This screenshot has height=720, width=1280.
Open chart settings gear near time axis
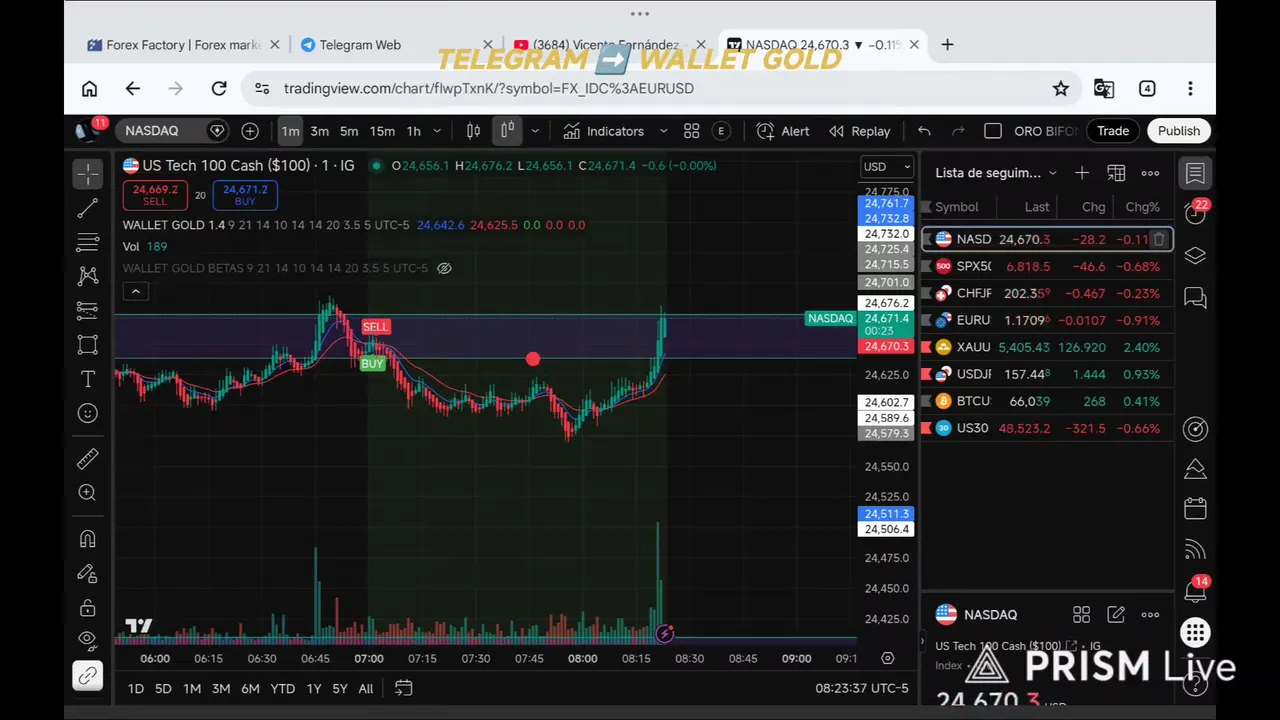click(887, 658)
